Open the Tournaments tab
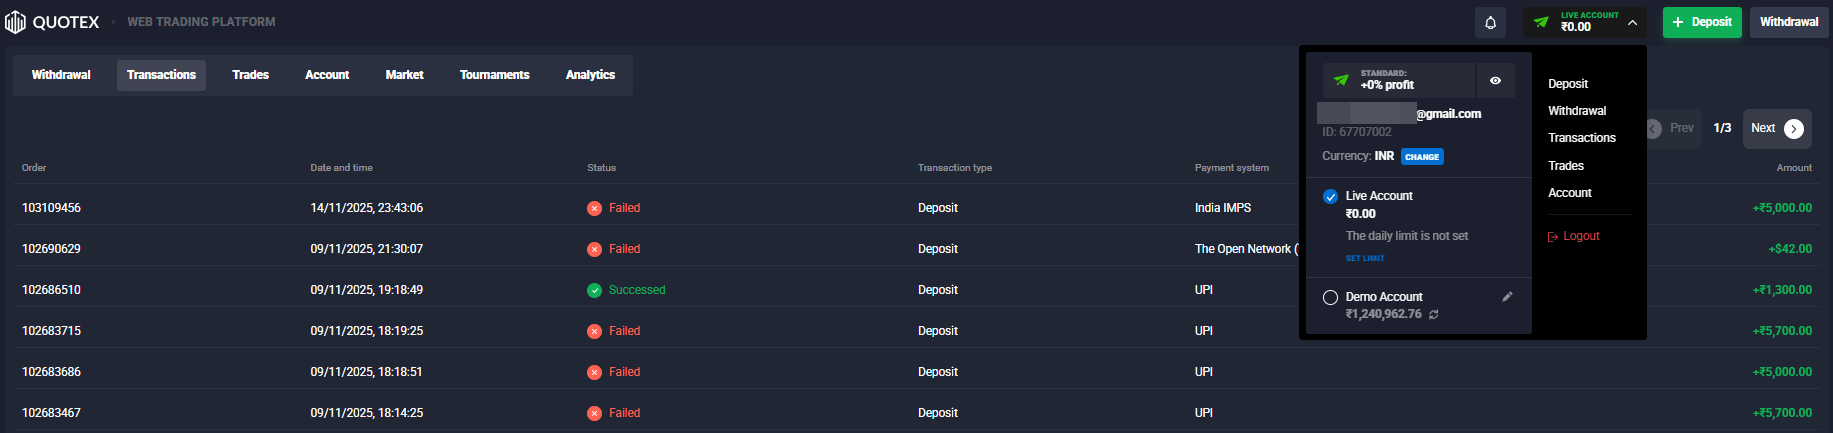This screenshot has width=1833, height=433. 494,75
